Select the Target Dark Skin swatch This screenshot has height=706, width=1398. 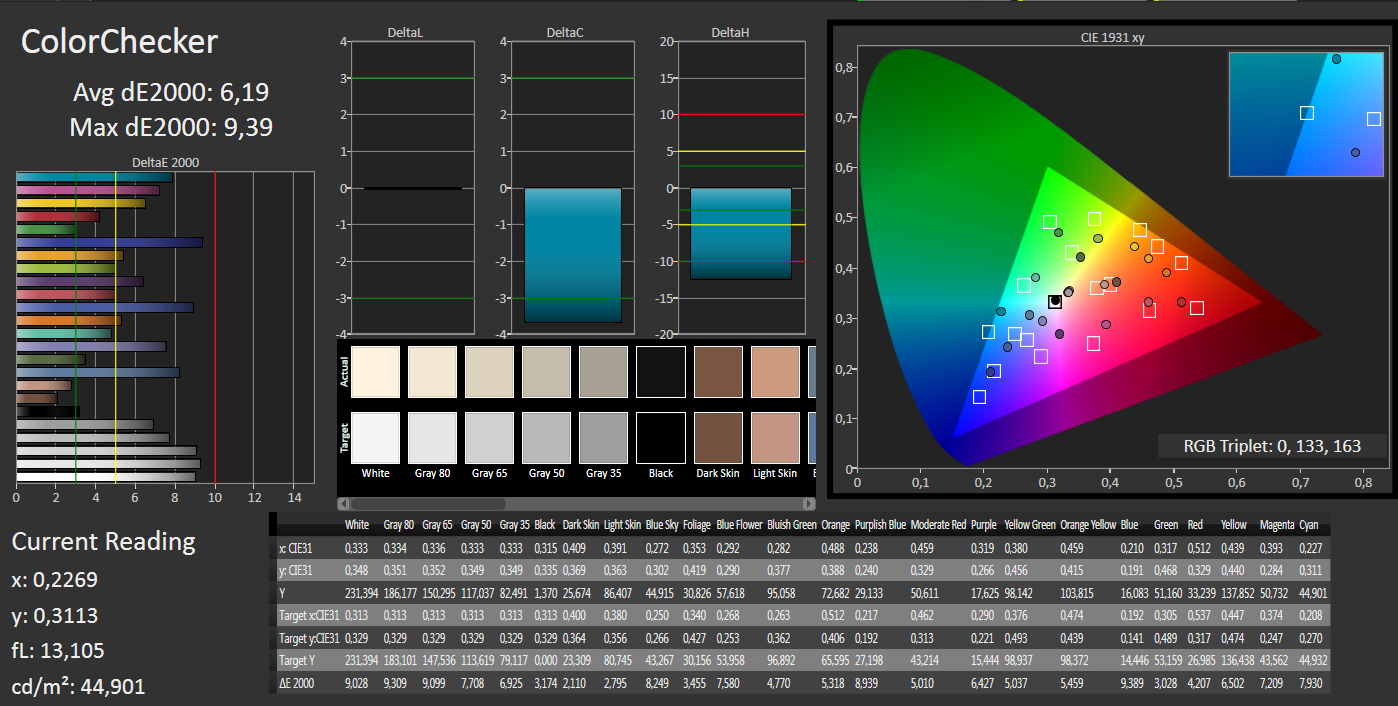click(x=718, y=437)
